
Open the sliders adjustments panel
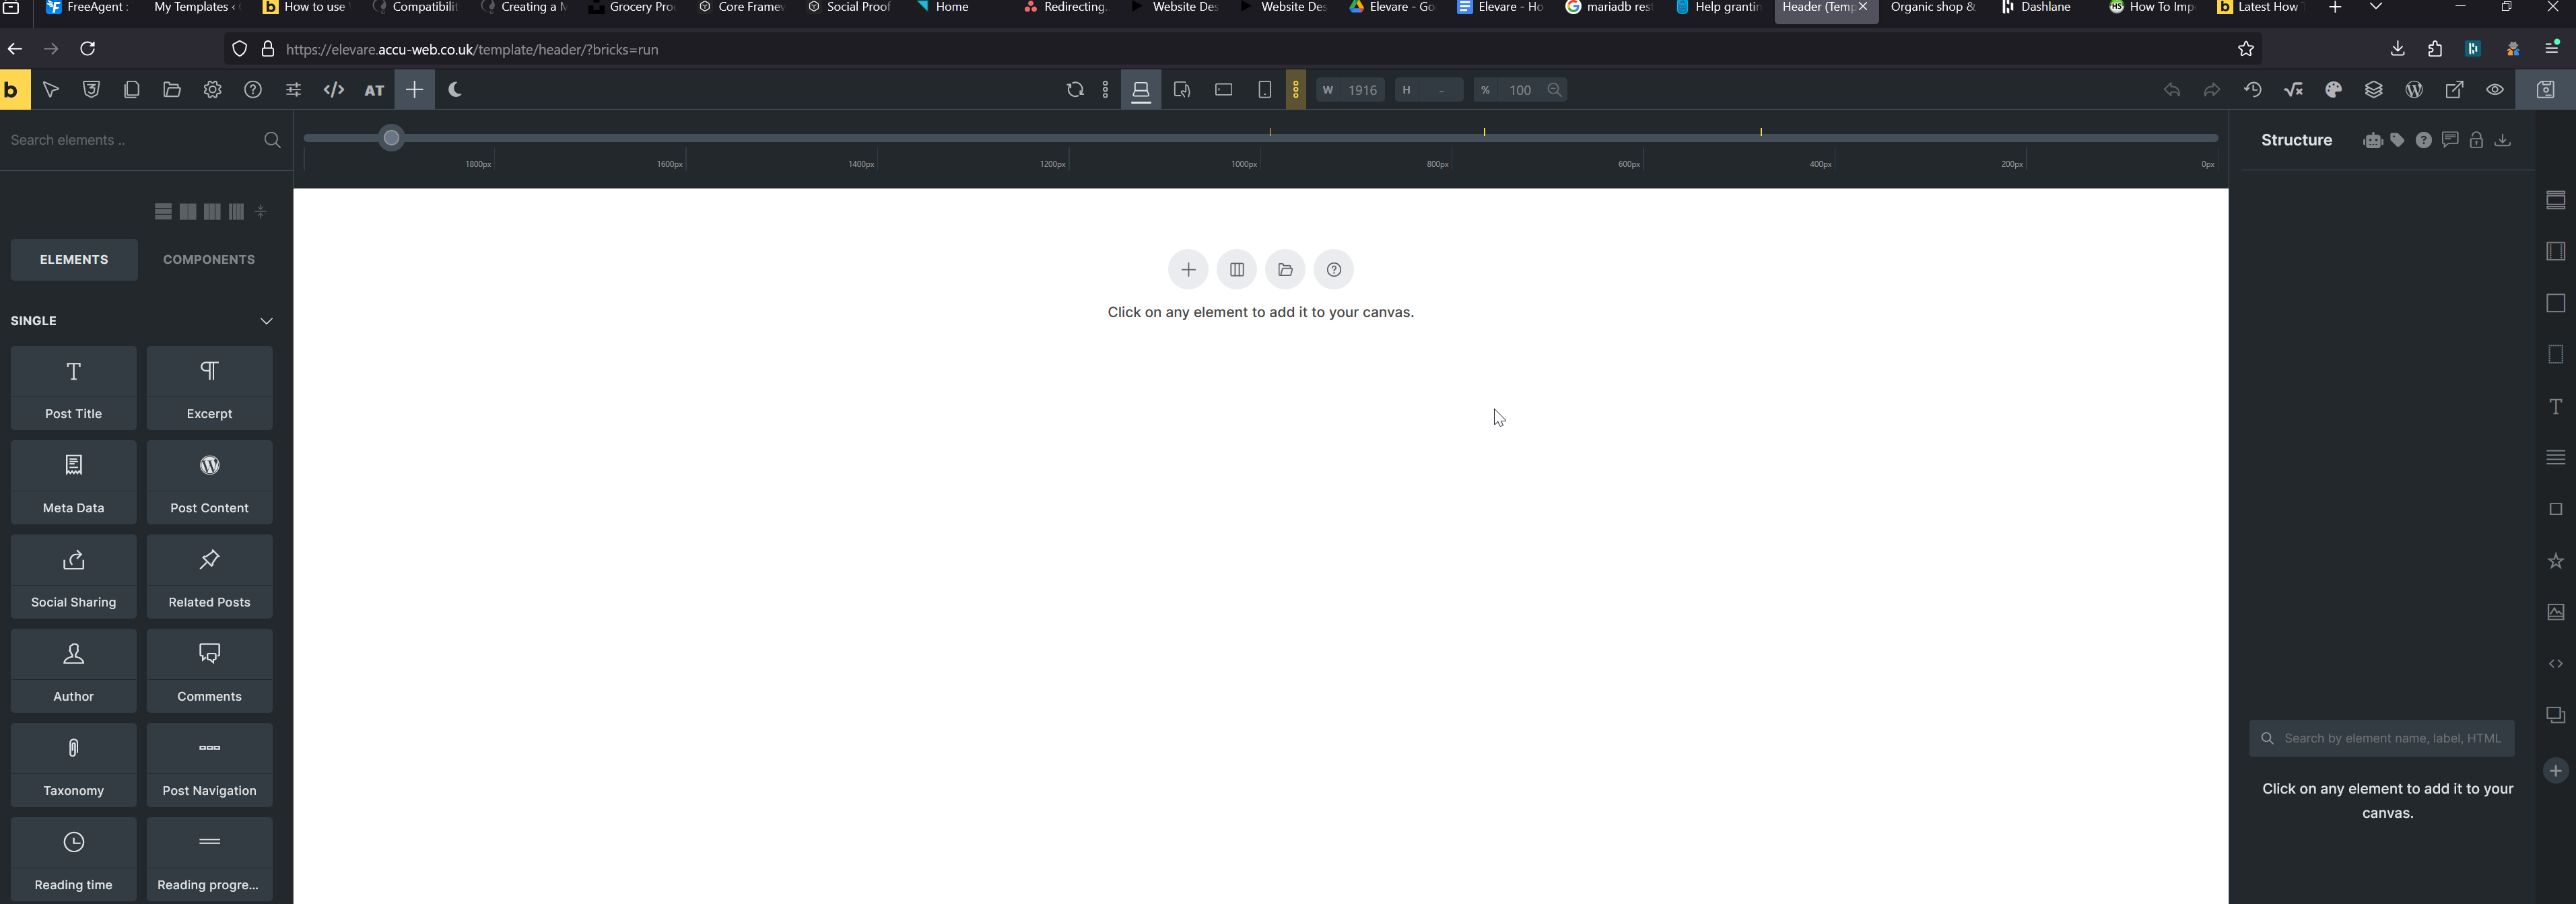(293, 90)
